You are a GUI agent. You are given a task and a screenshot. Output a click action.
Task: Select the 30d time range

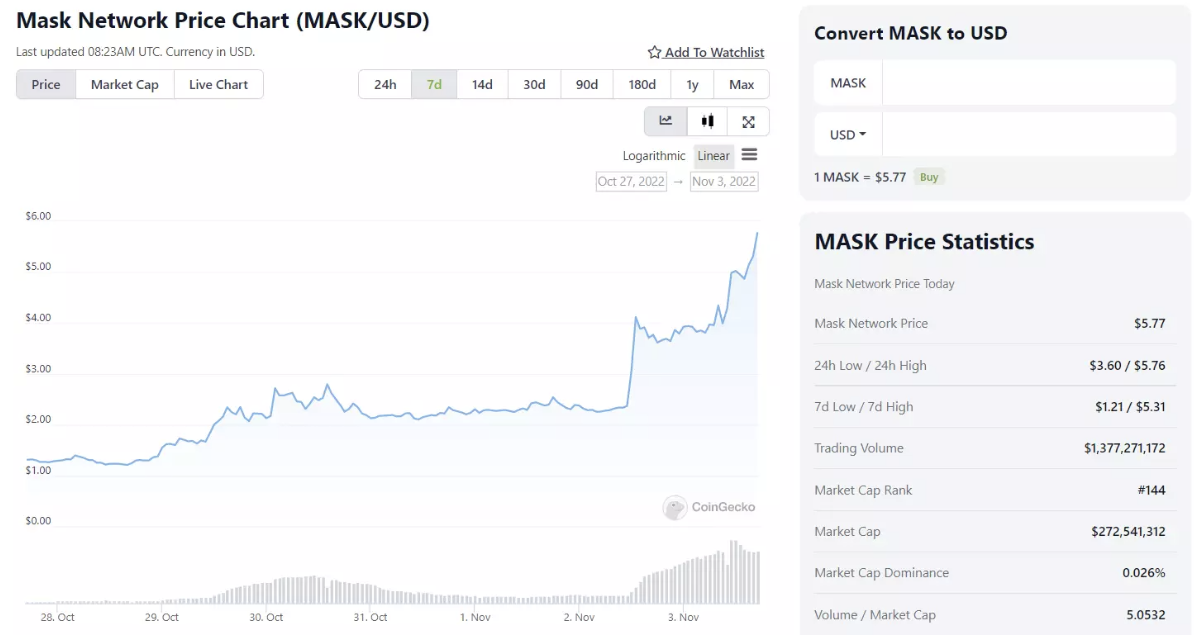click(535, 84)
